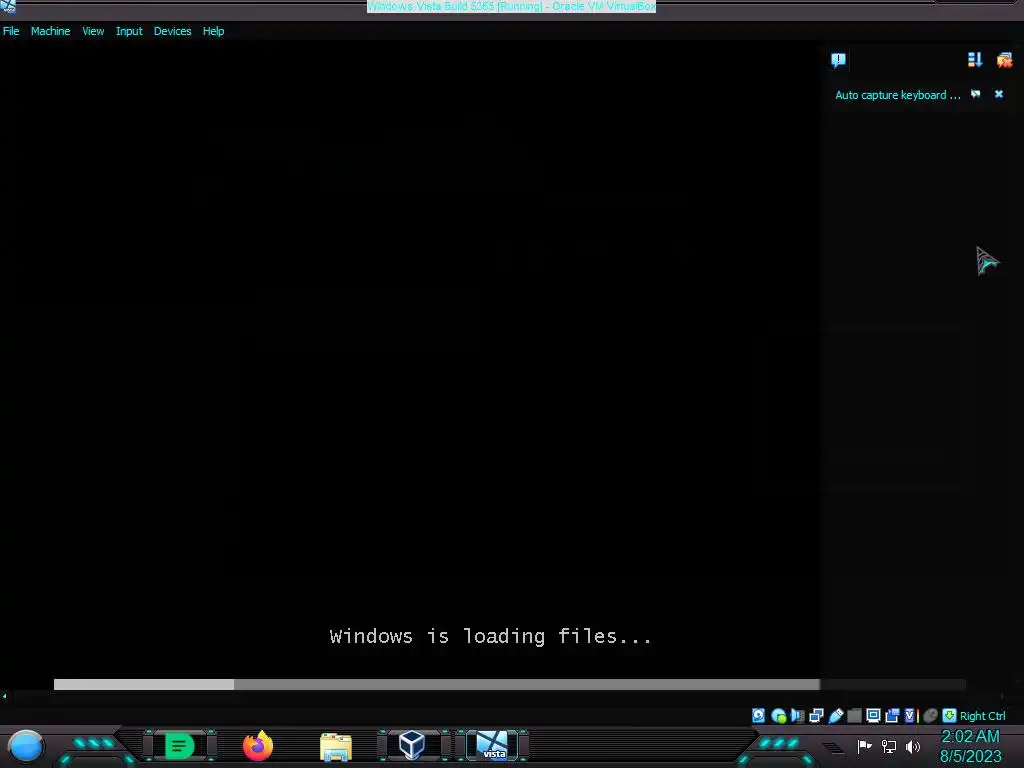
Task: Click the notification center speech bubble icon
Action: 839,60
